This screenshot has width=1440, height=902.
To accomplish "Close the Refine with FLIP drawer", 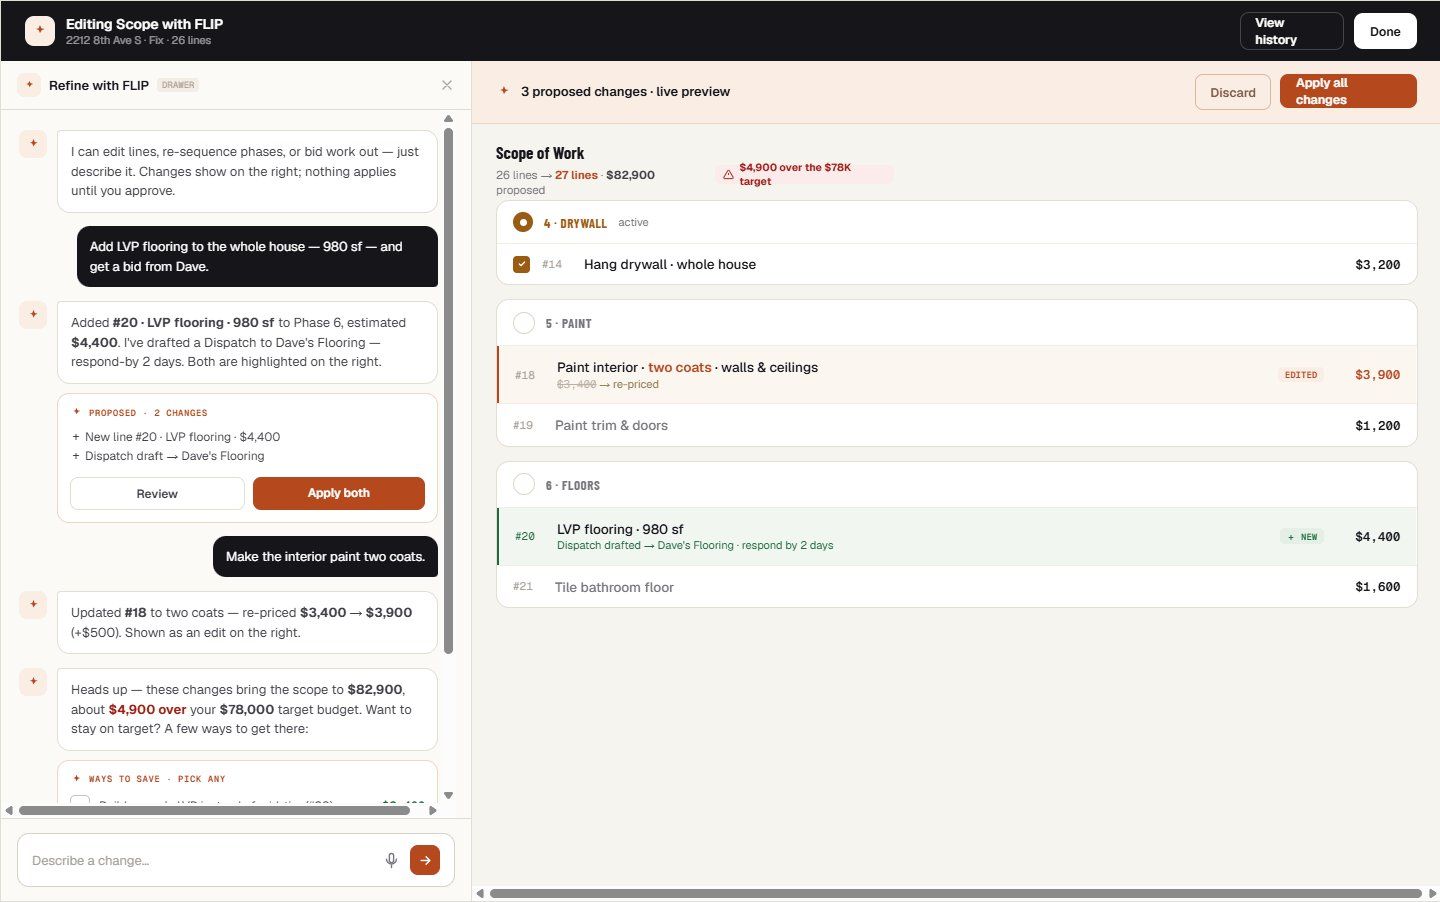I will pyautogui.click(x=447, y=85).
